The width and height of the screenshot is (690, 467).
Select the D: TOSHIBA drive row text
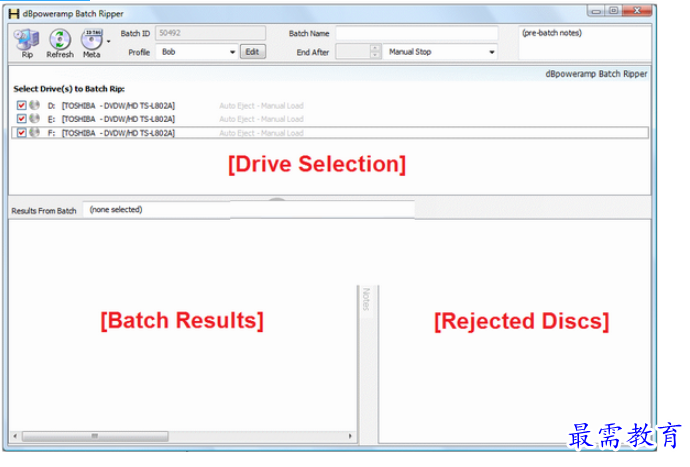(111, 106)
